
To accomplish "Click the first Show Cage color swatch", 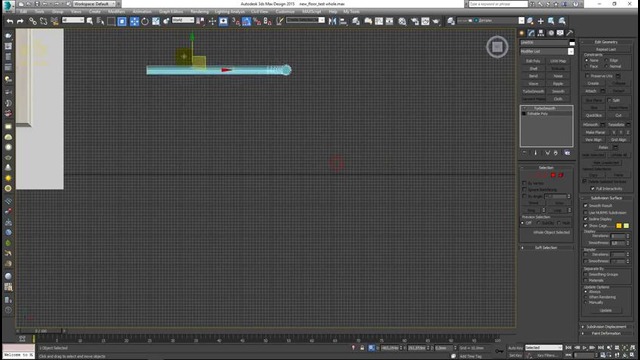I will 619,226.
